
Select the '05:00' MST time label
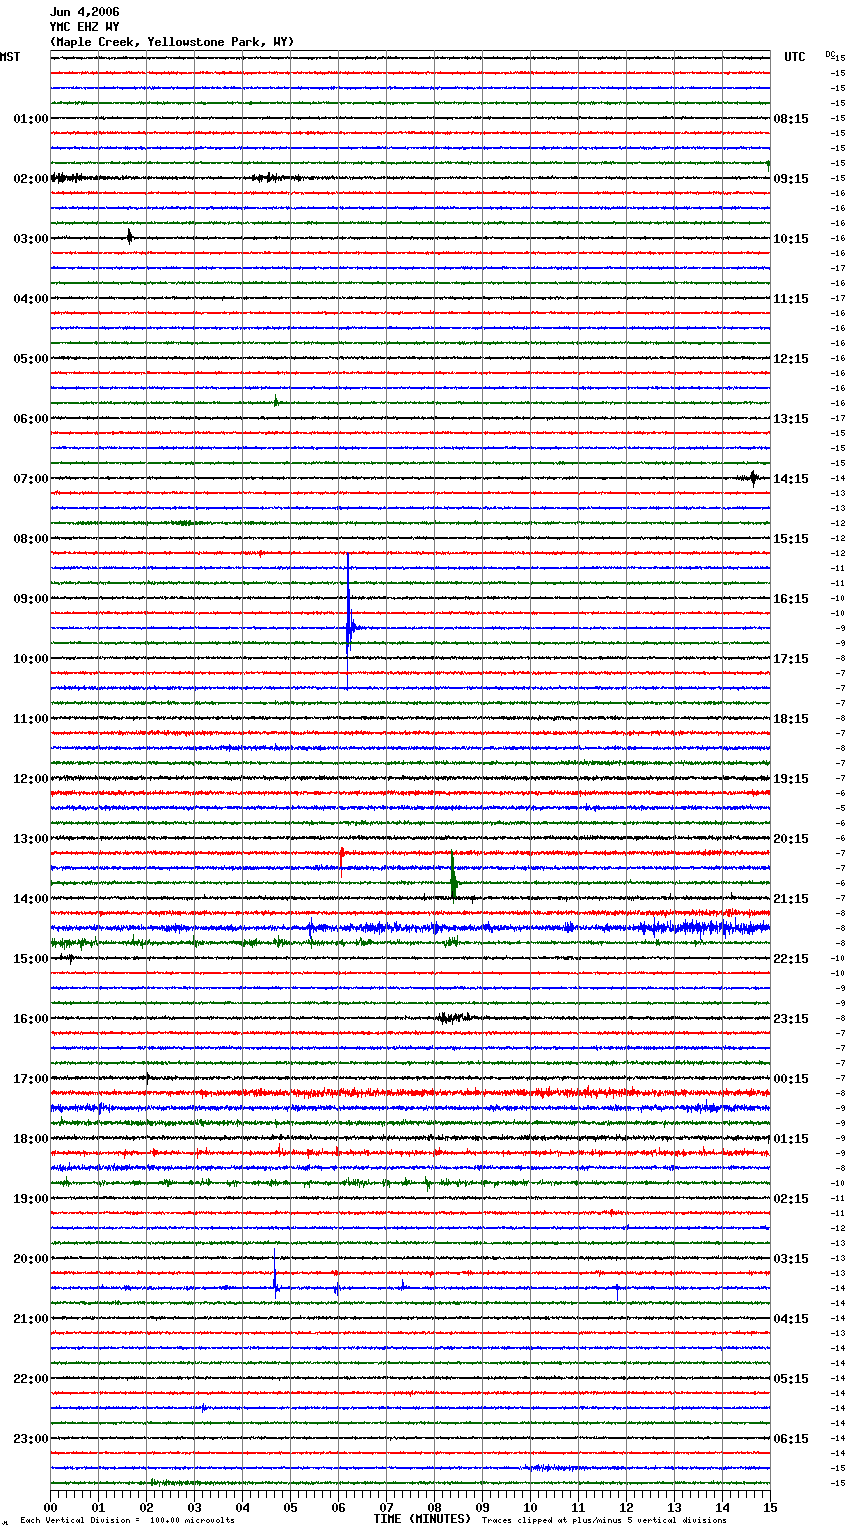click(31, 359)
